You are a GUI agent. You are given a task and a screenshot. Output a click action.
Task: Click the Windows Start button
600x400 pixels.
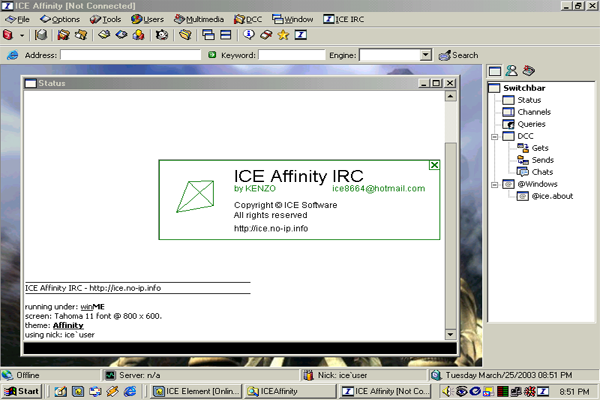pyautogui.click(x=21, y=391)
